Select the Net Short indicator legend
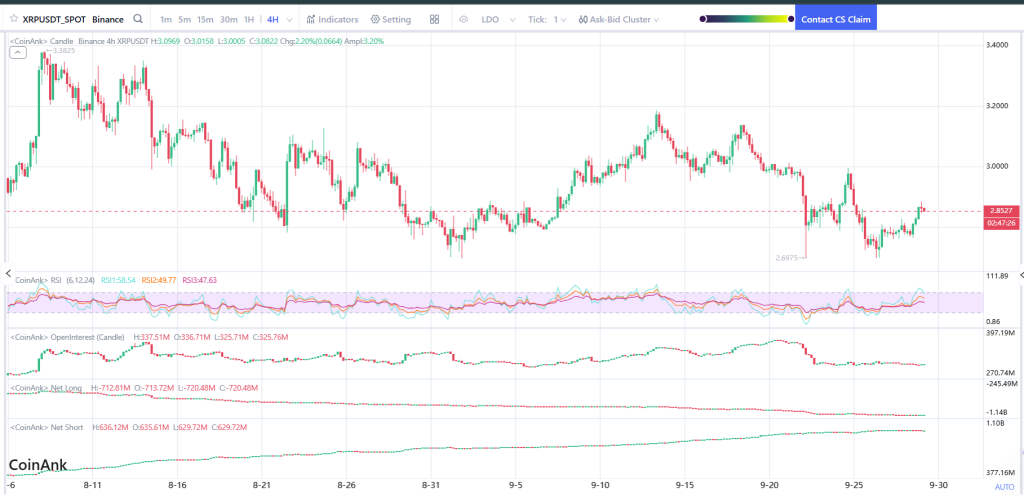Viewport: 1024px width, 496px height. [47, 427]
